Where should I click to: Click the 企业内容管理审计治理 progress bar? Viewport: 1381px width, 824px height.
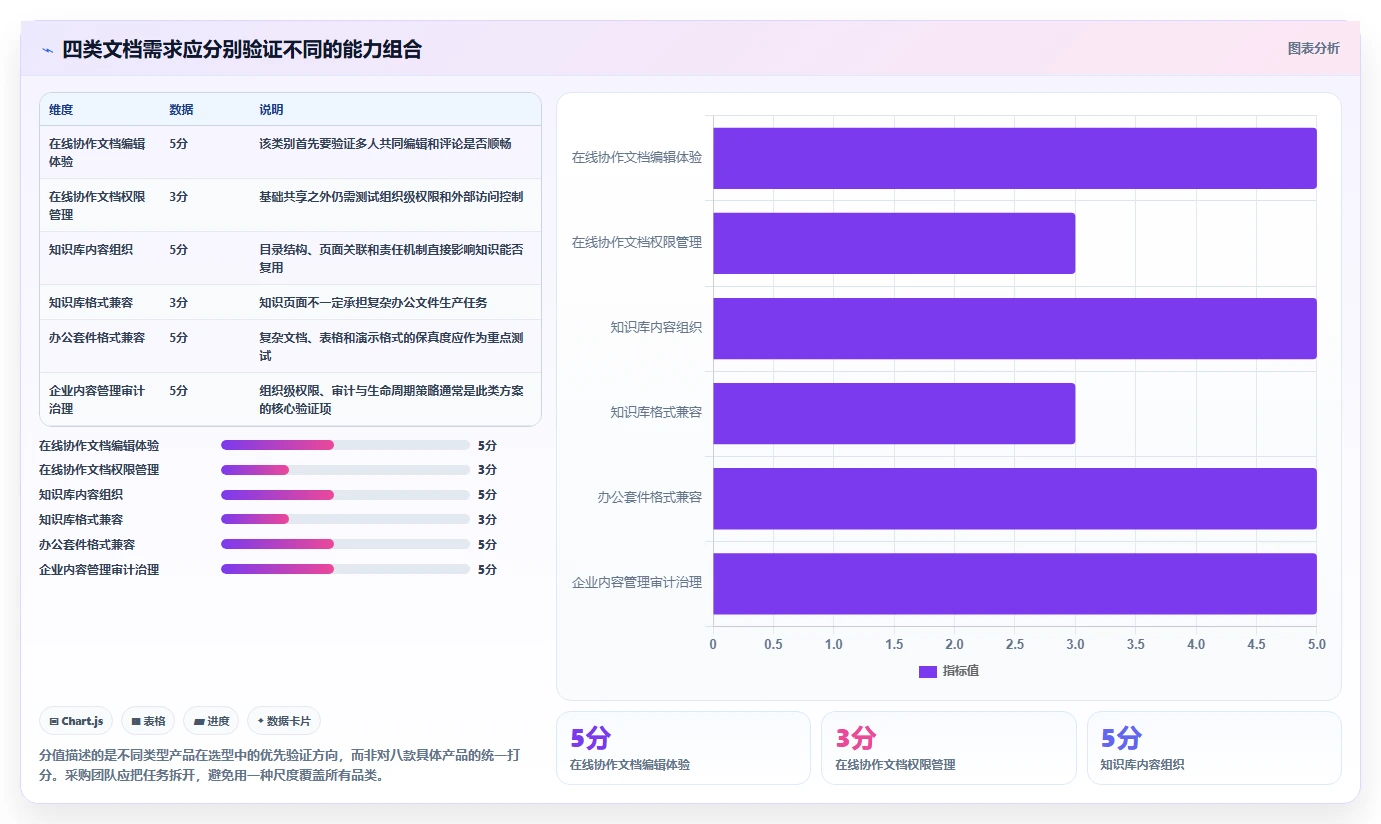pyautogui.click(x=345, y=570)
